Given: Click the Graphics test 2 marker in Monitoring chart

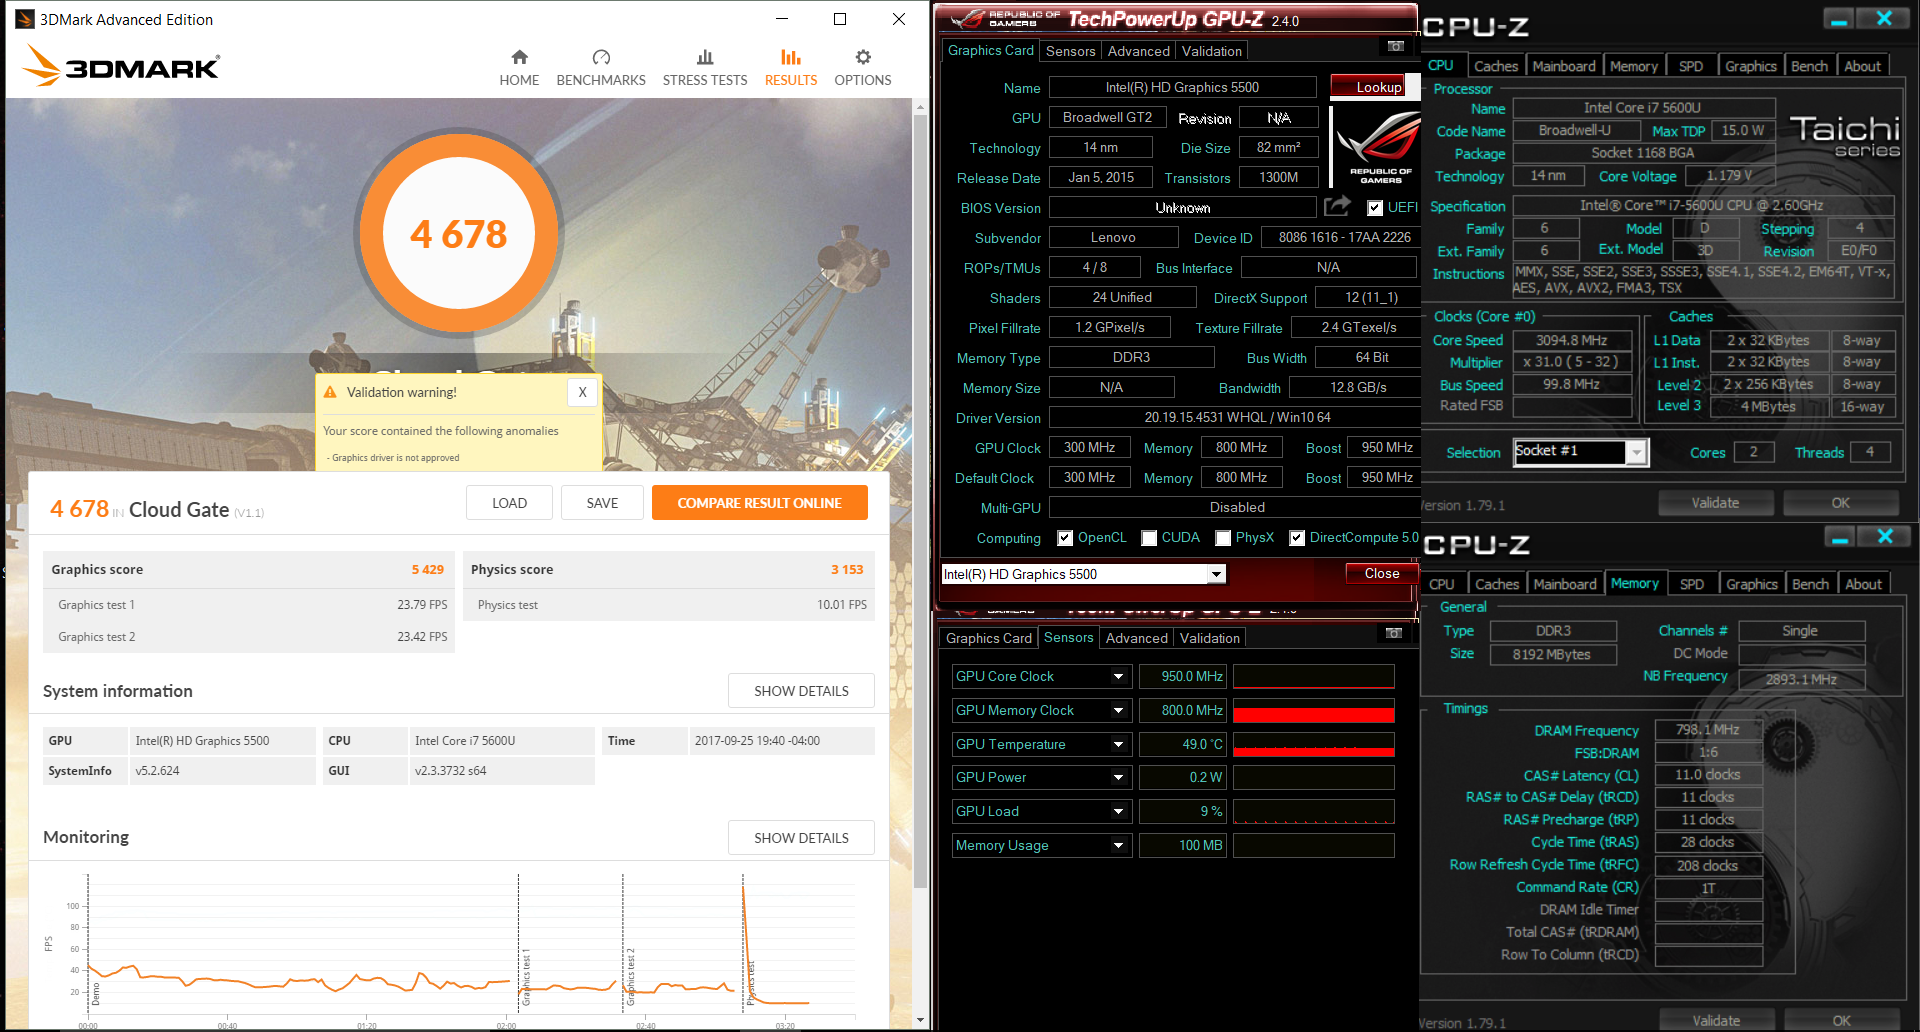Looking at the screenshot, I should tap(630, 975).
